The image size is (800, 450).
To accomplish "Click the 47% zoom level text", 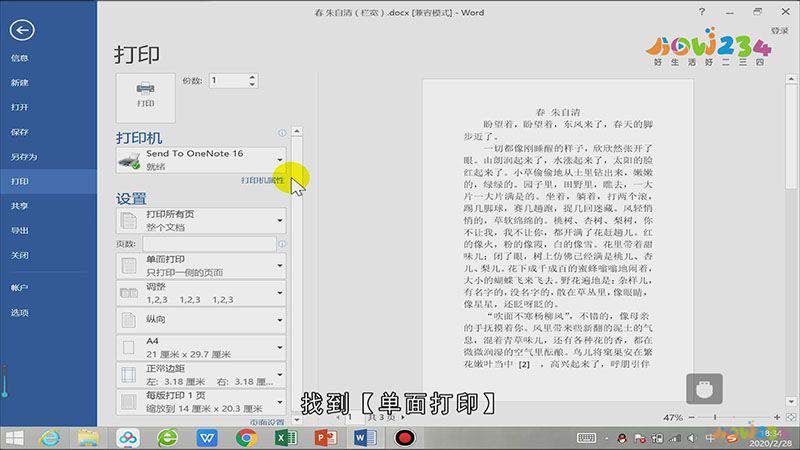I will tap(673, 418).
